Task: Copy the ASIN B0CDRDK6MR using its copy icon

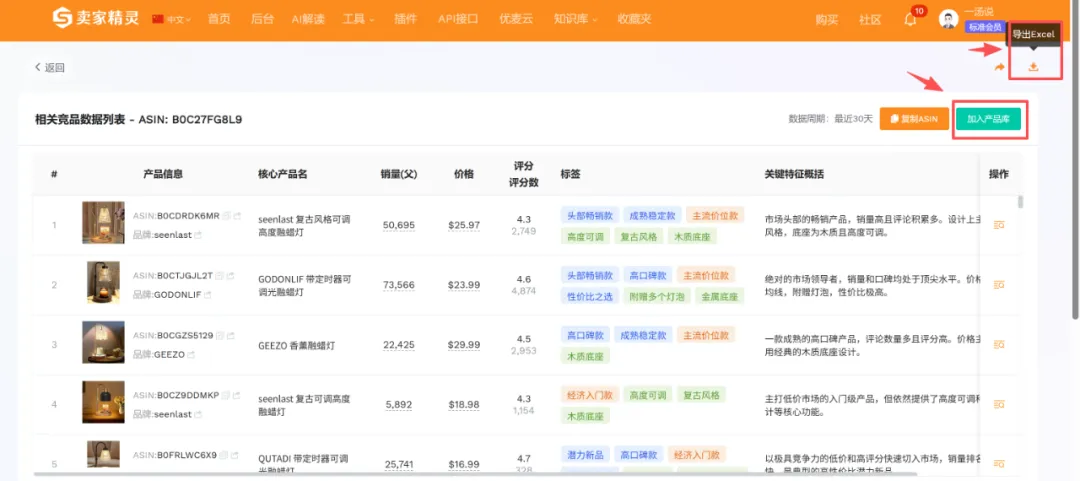Action: tap(227, 215)
